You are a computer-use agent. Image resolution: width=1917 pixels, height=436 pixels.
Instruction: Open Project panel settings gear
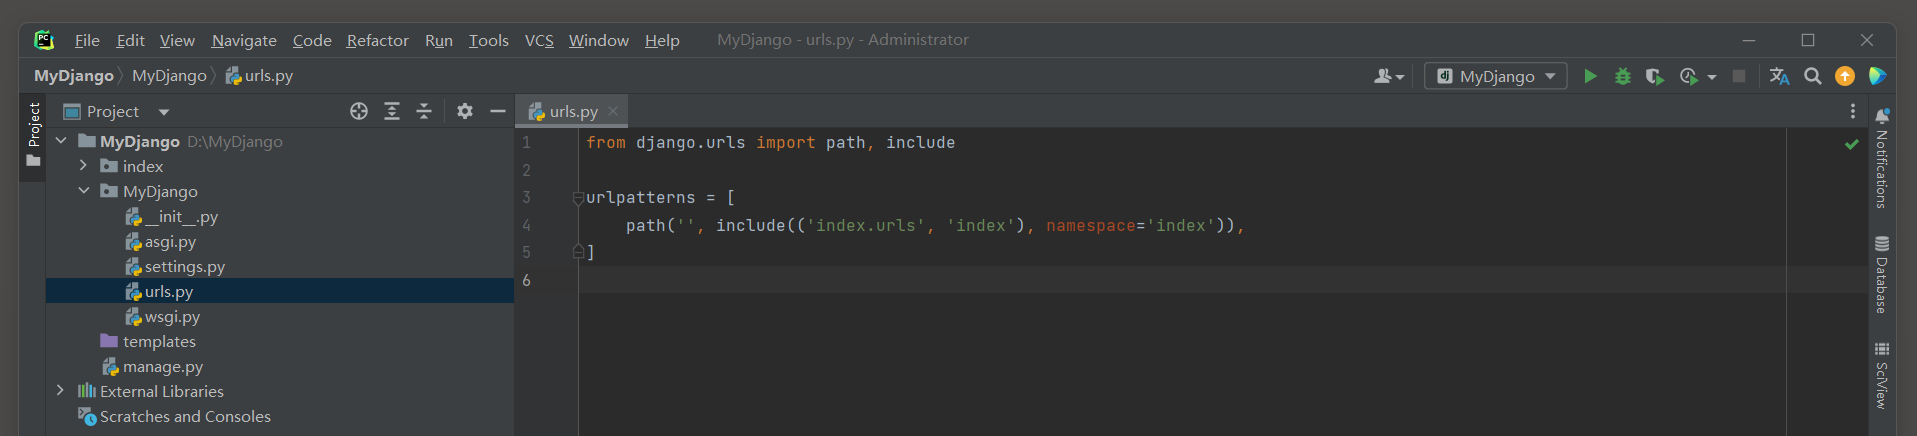(465, 111)
